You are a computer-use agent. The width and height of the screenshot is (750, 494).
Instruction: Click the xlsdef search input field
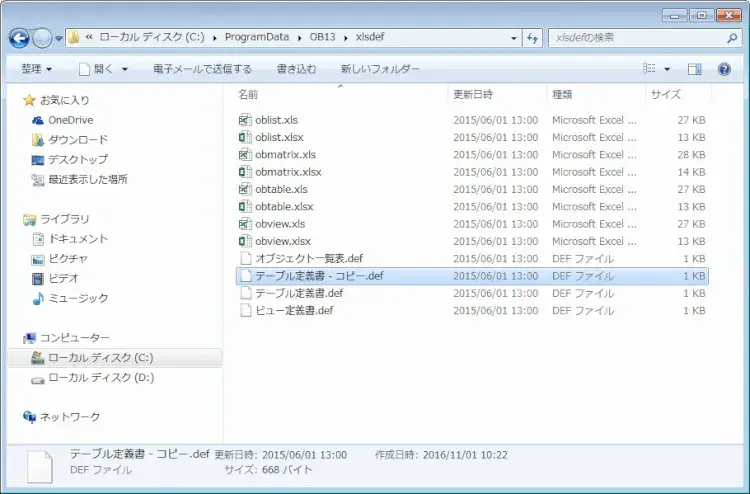(643, 38)
